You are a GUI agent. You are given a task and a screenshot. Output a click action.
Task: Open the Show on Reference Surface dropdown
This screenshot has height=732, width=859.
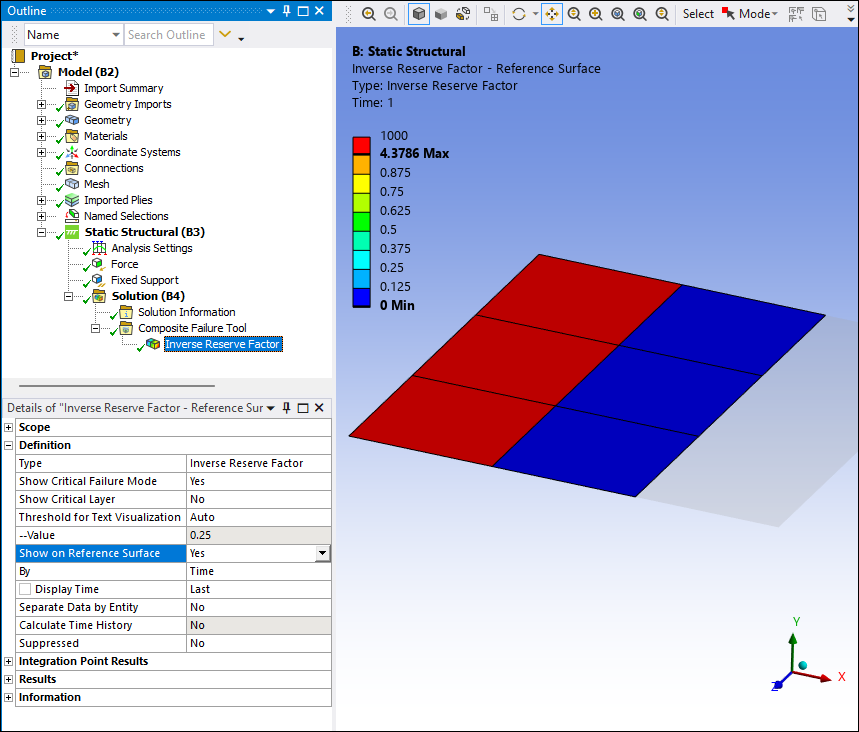tap(322, 553)
